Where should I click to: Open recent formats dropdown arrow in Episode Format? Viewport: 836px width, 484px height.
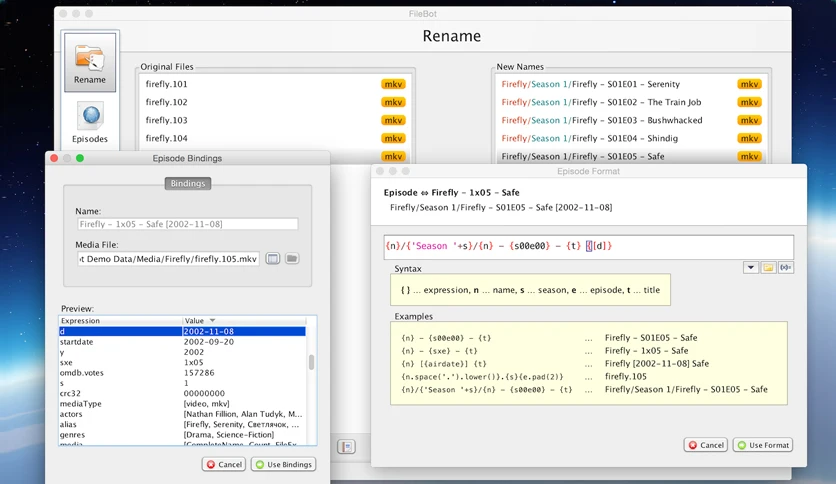click(751, 268)
